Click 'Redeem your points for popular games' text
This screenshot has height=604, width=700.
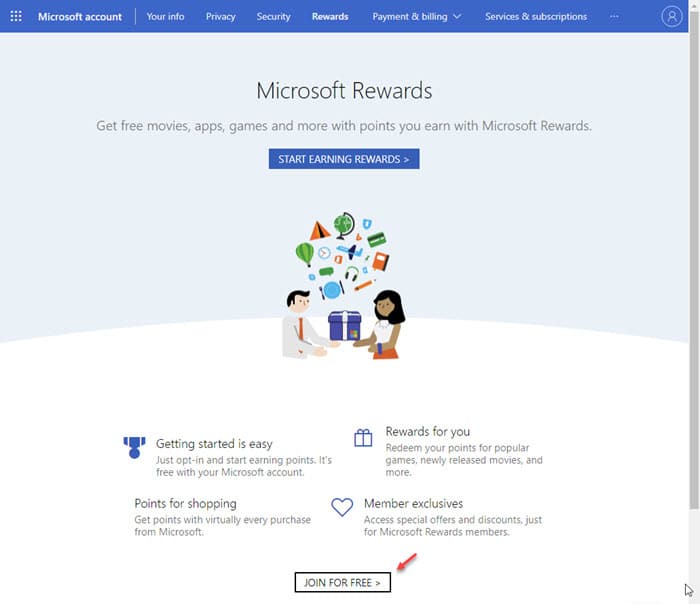[464, 460]
